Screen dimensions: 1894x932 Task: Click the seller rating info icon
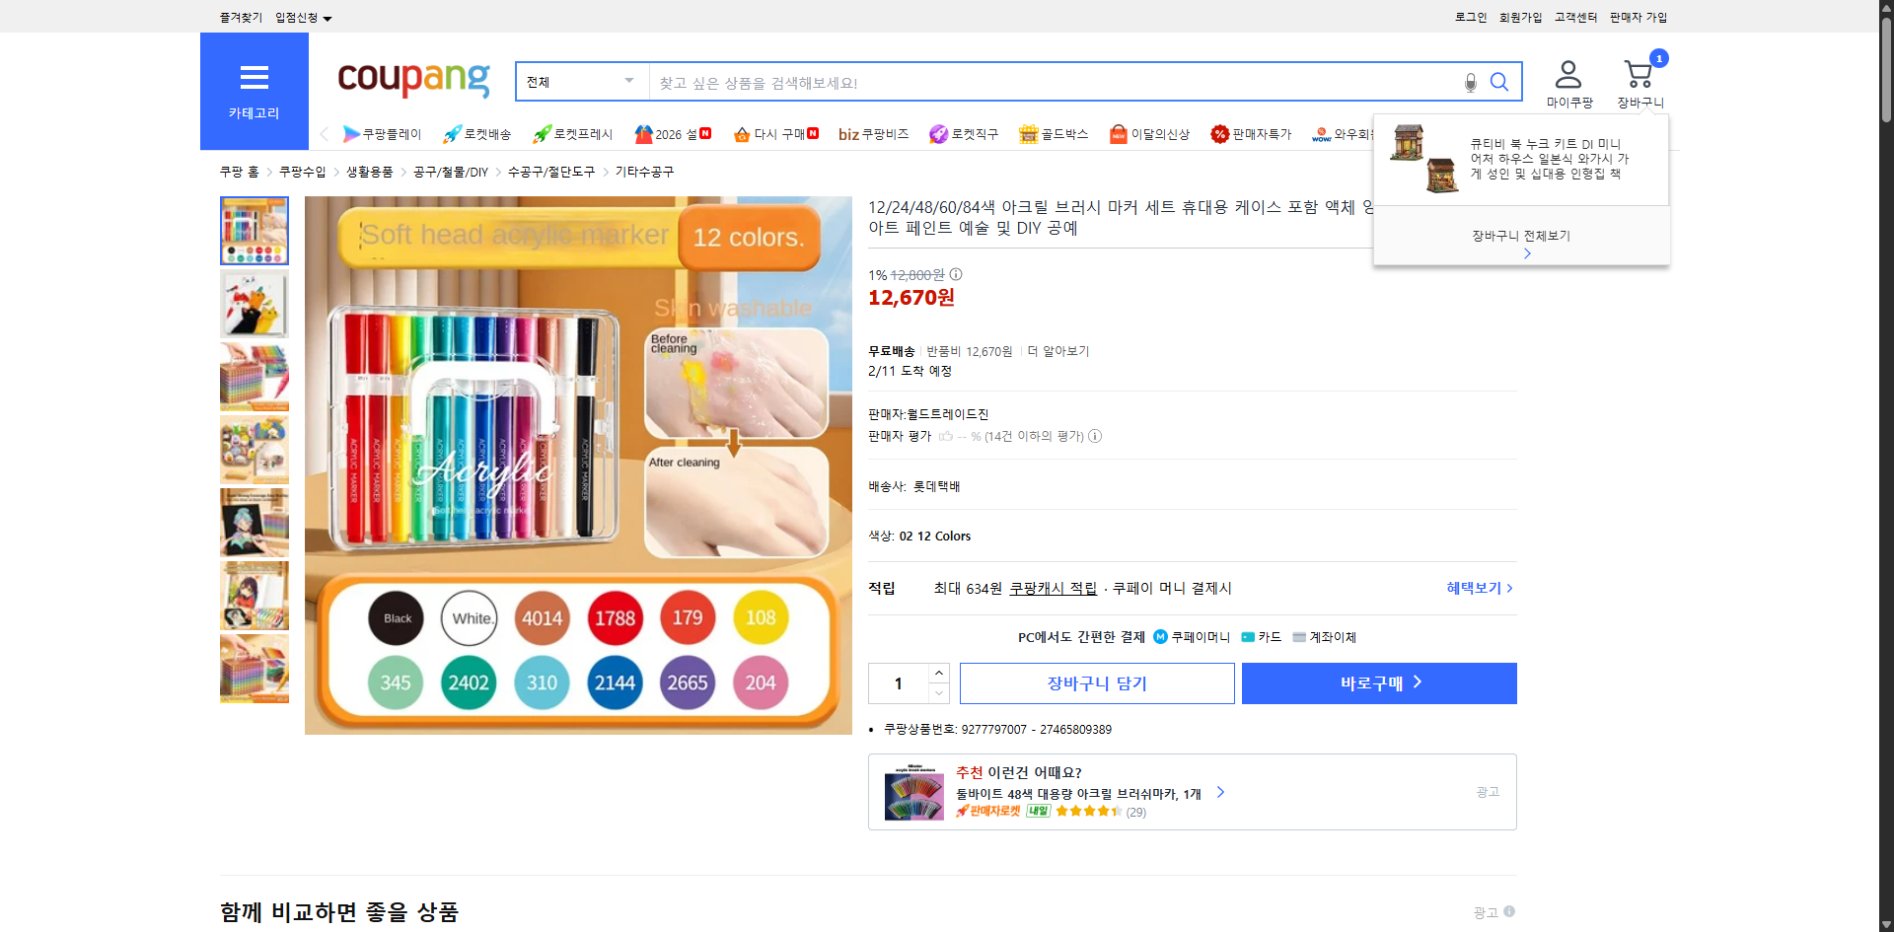(x=1095, y=436)
